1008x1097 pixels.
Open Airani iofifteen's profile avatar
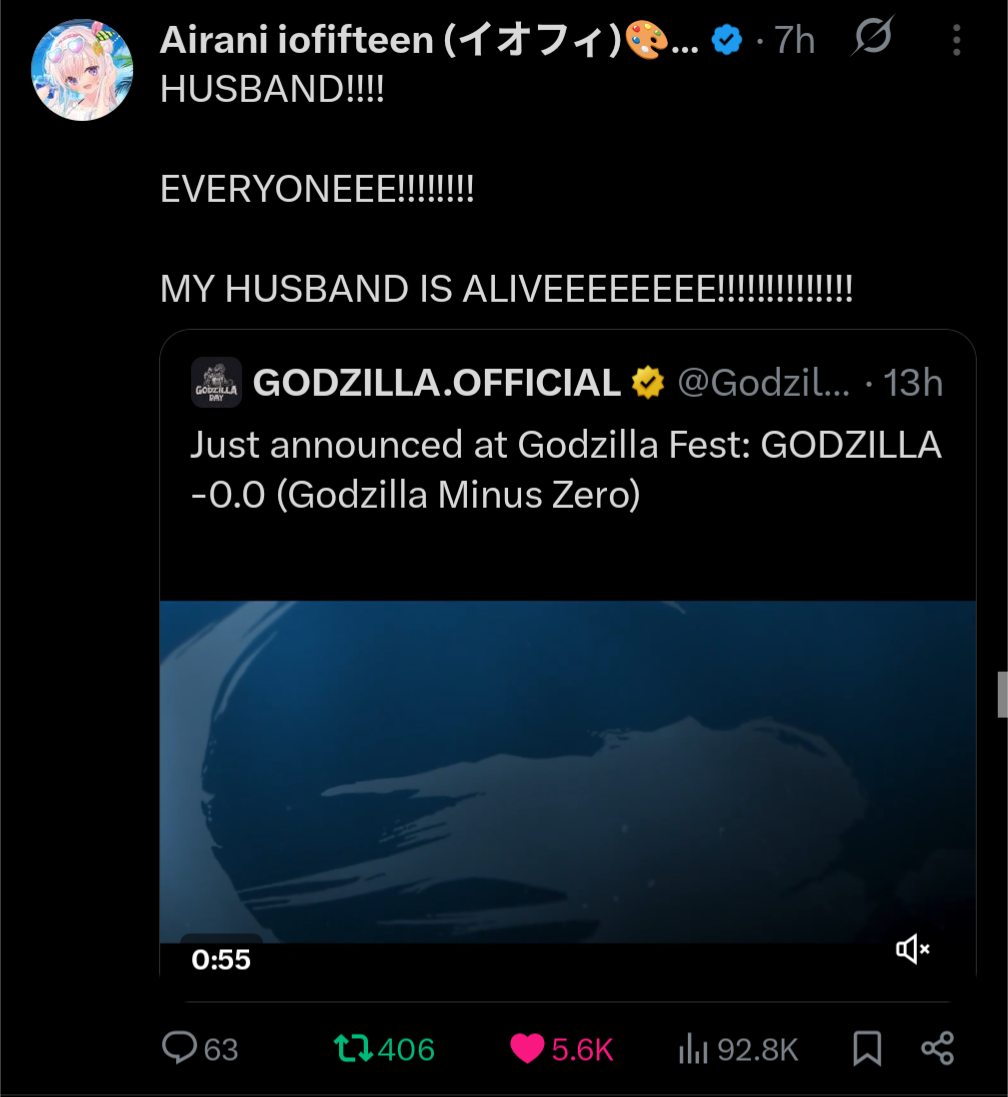tap(82, 70)
